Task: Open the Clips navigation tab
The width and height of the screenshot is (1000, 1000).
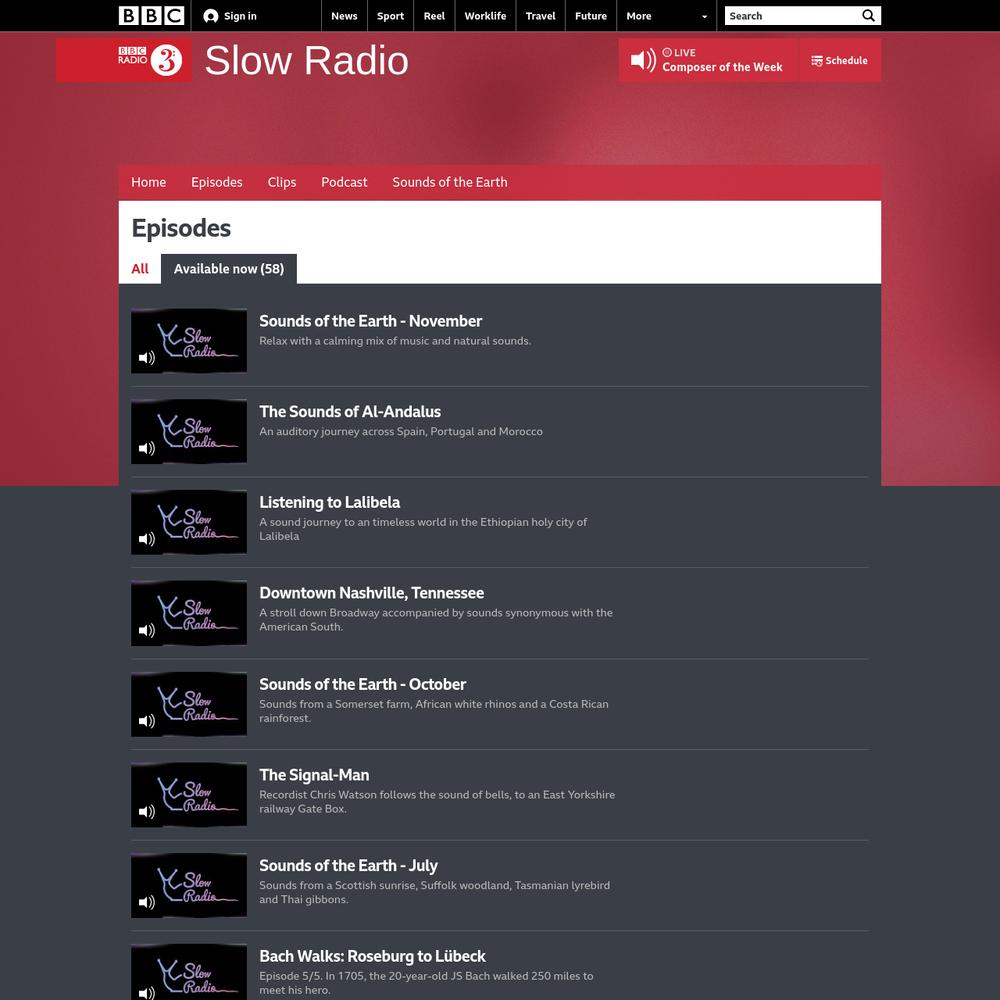Action: (x=282, y=182)
